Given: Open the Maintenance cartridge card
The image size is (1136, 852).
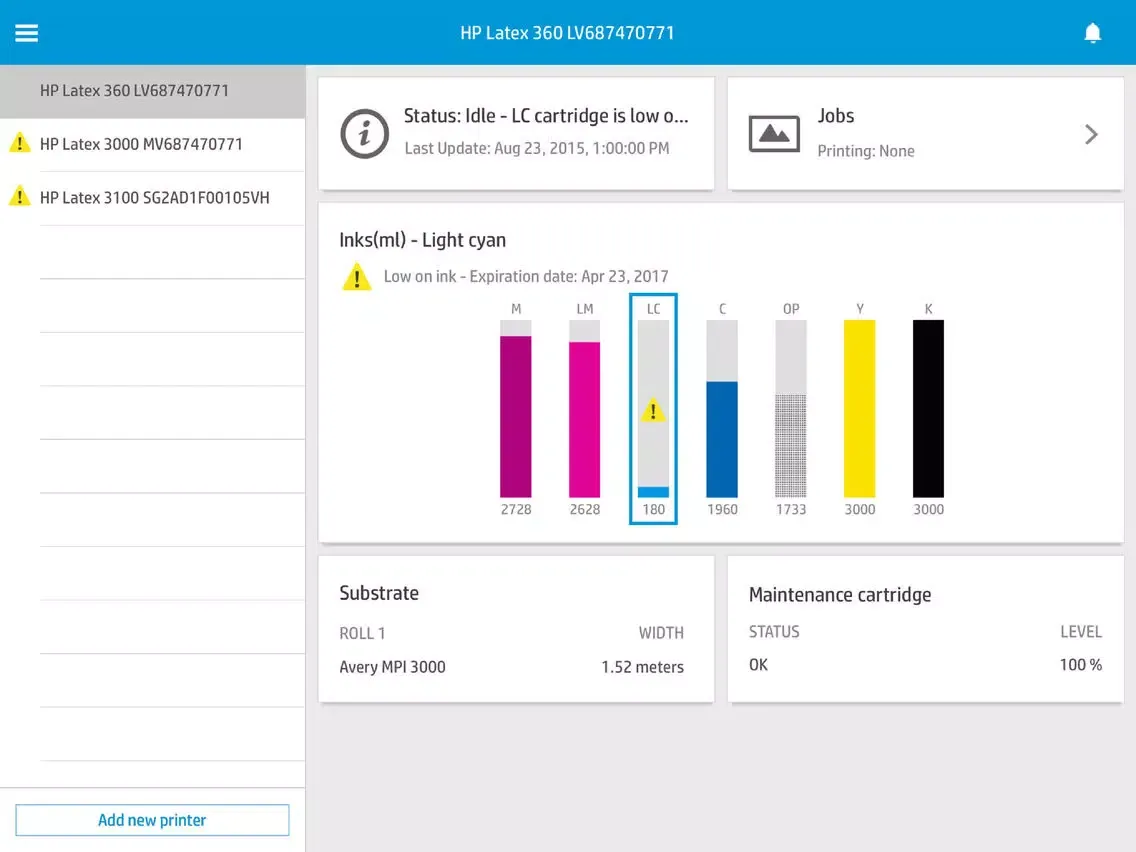Looking at the screenshot, I should (925, 630).
